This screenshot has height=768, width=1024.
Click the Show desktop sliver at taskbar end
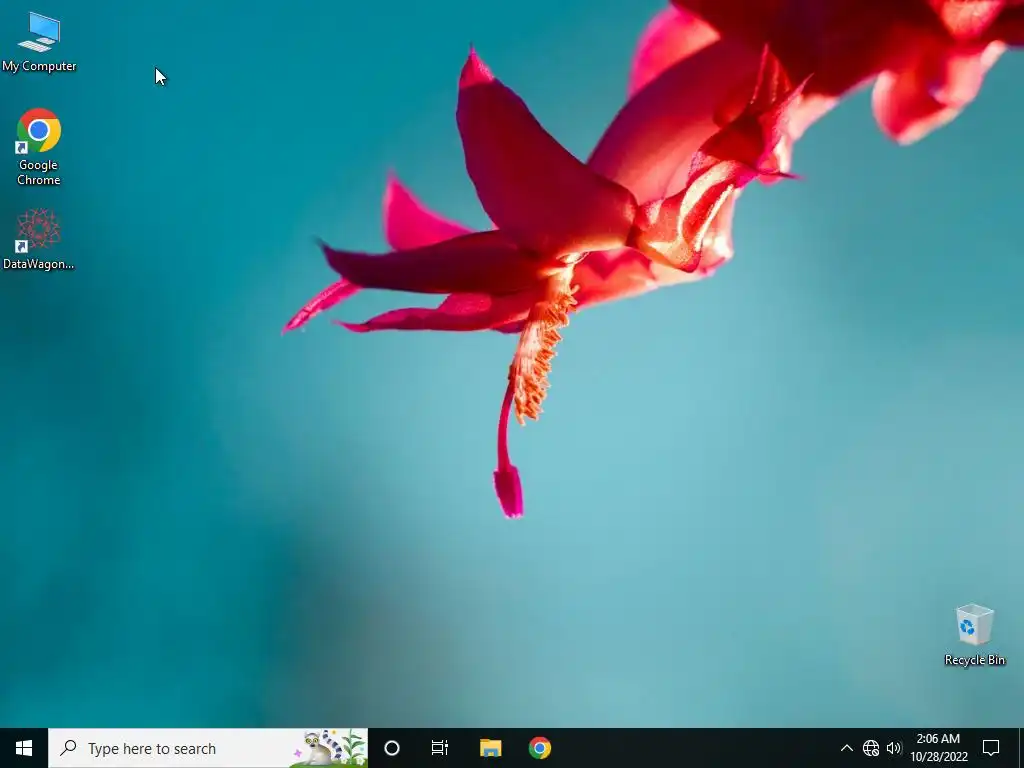(1021, 748)
